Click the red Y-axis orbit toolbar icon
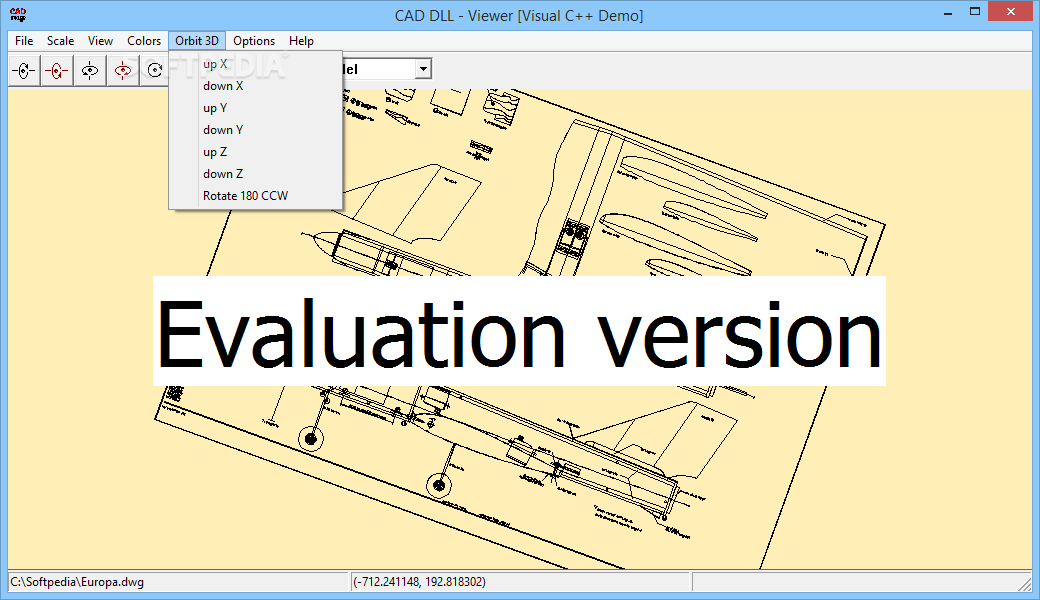Screen dimensions: 1040x600 (123, 70)
